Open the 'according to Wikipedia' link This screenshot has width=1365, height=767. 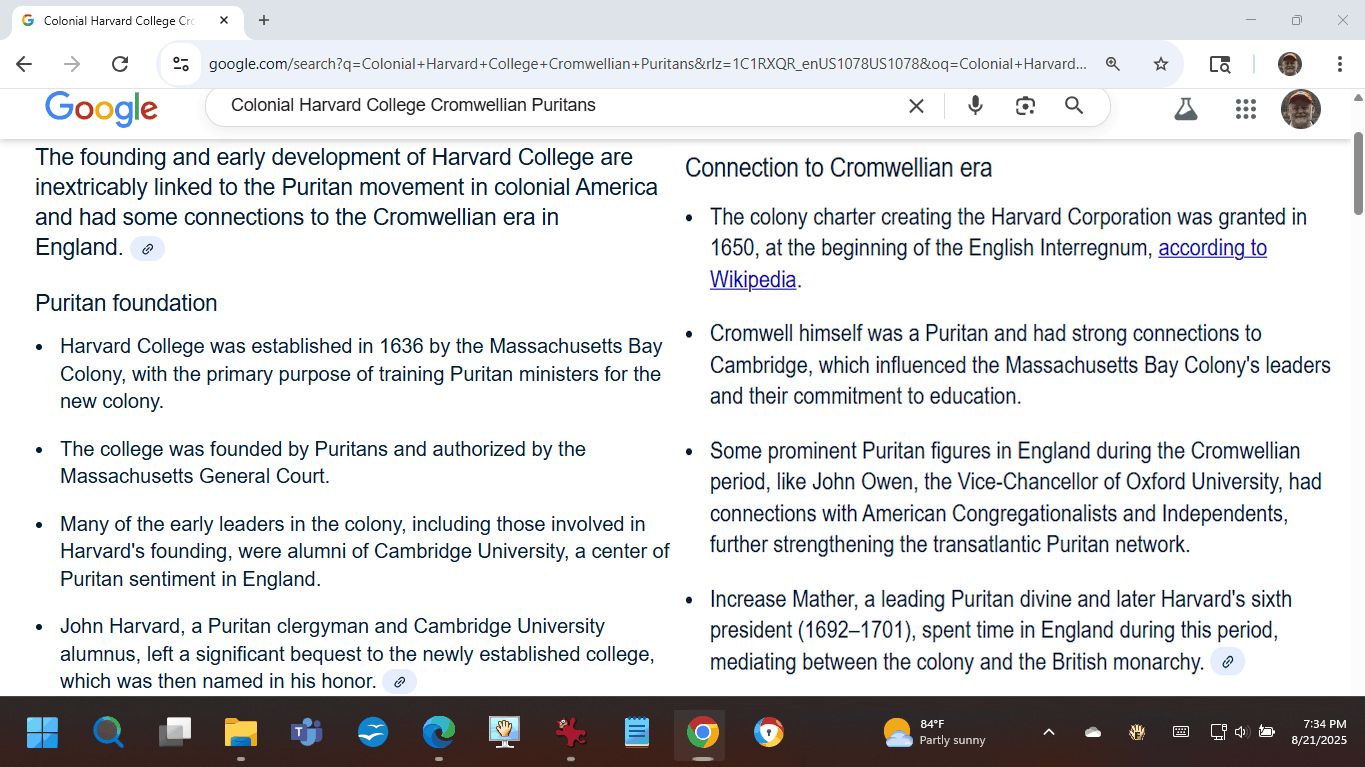coord(1211,248)
